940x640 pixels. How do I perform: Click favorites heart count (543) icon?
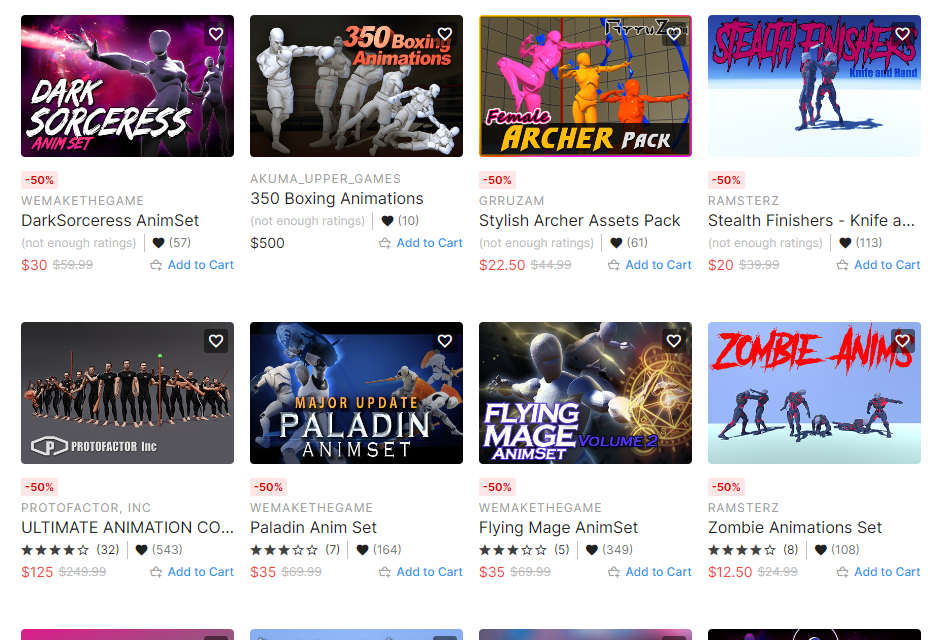[x=141, y=550]
